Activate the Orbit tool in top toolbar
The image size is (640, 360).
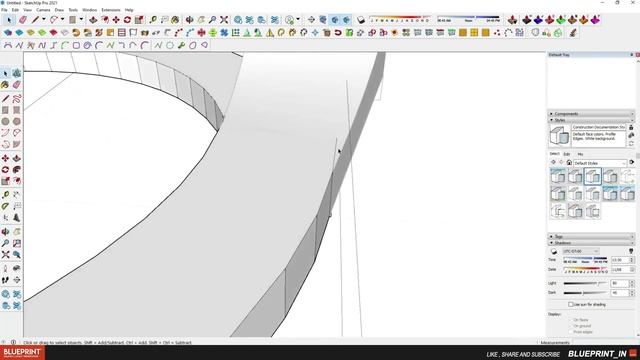[189, 20]
